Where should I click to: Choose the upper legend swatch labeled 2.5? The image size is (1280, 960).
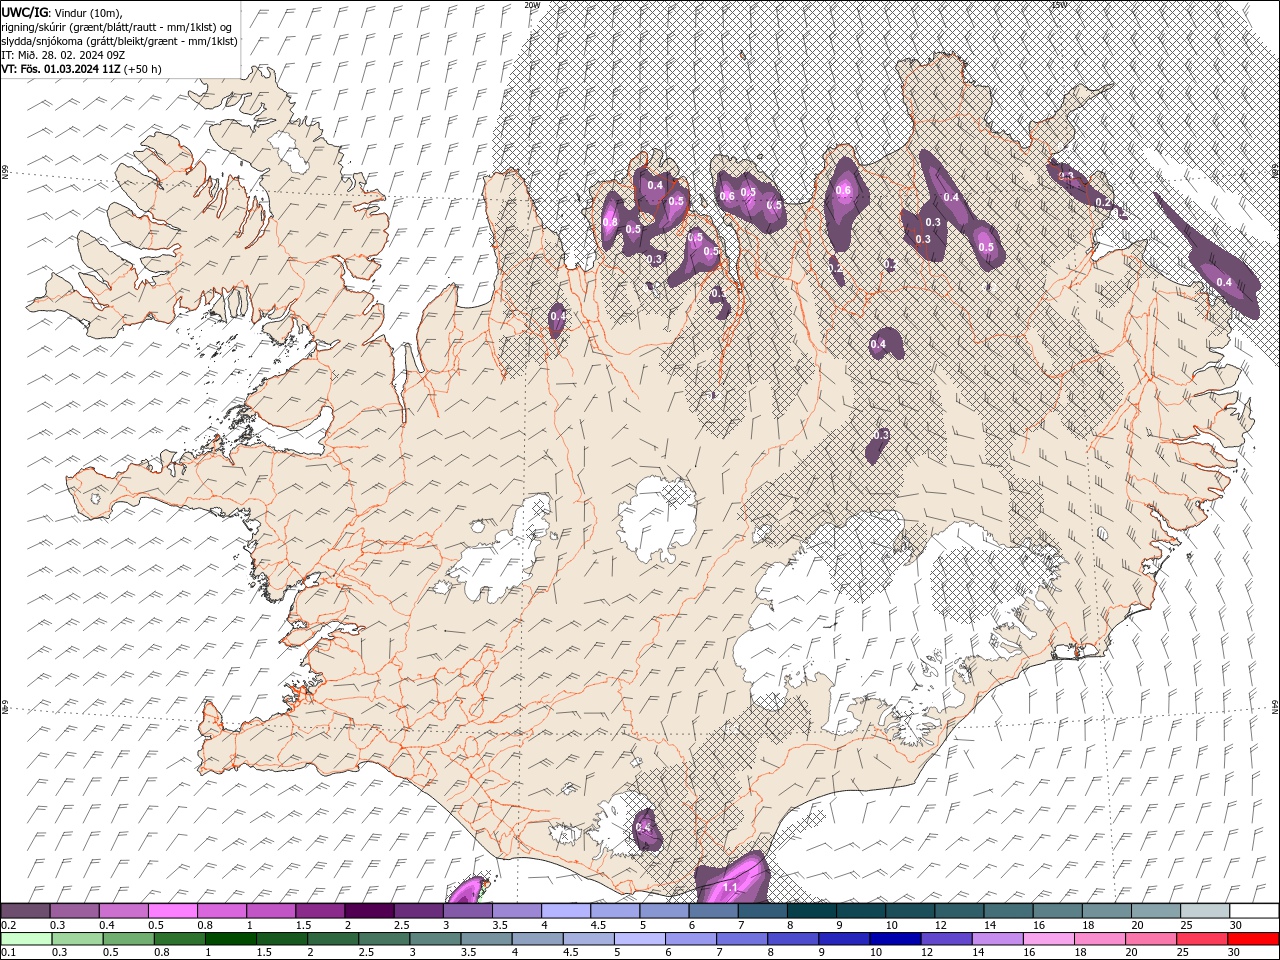418,911
